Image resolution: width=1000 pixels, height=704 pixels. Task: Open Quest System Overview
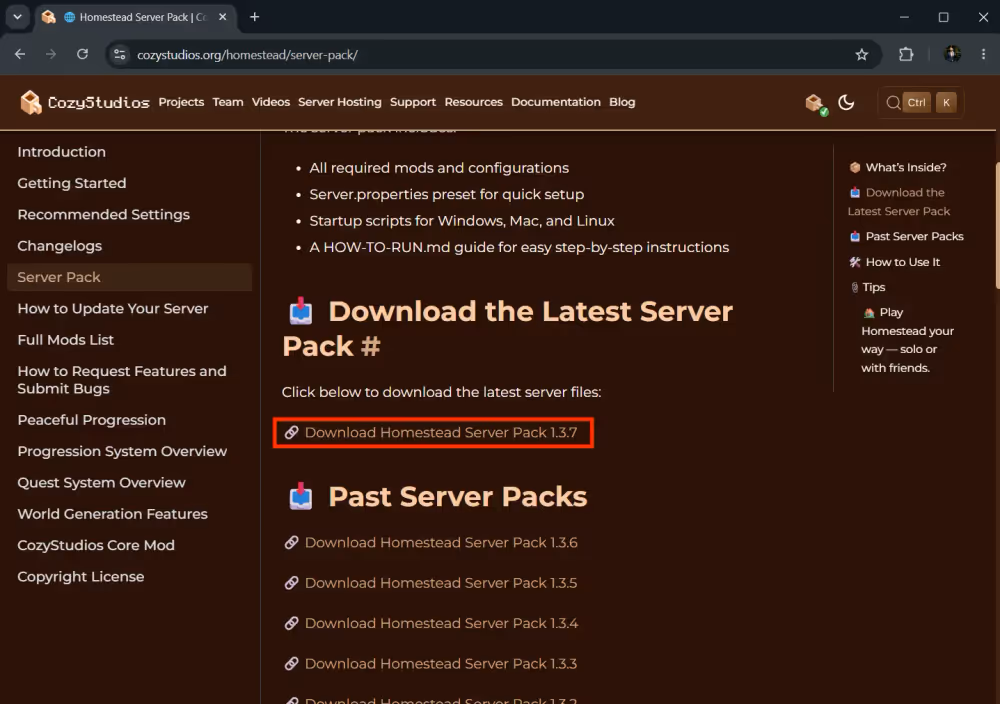pos(101,483)
